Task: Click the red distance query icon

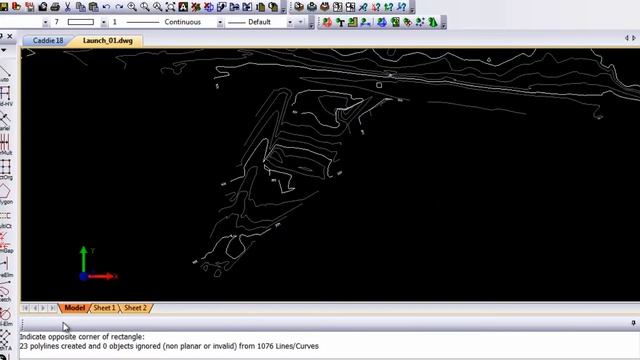Action: pos(376,7)
